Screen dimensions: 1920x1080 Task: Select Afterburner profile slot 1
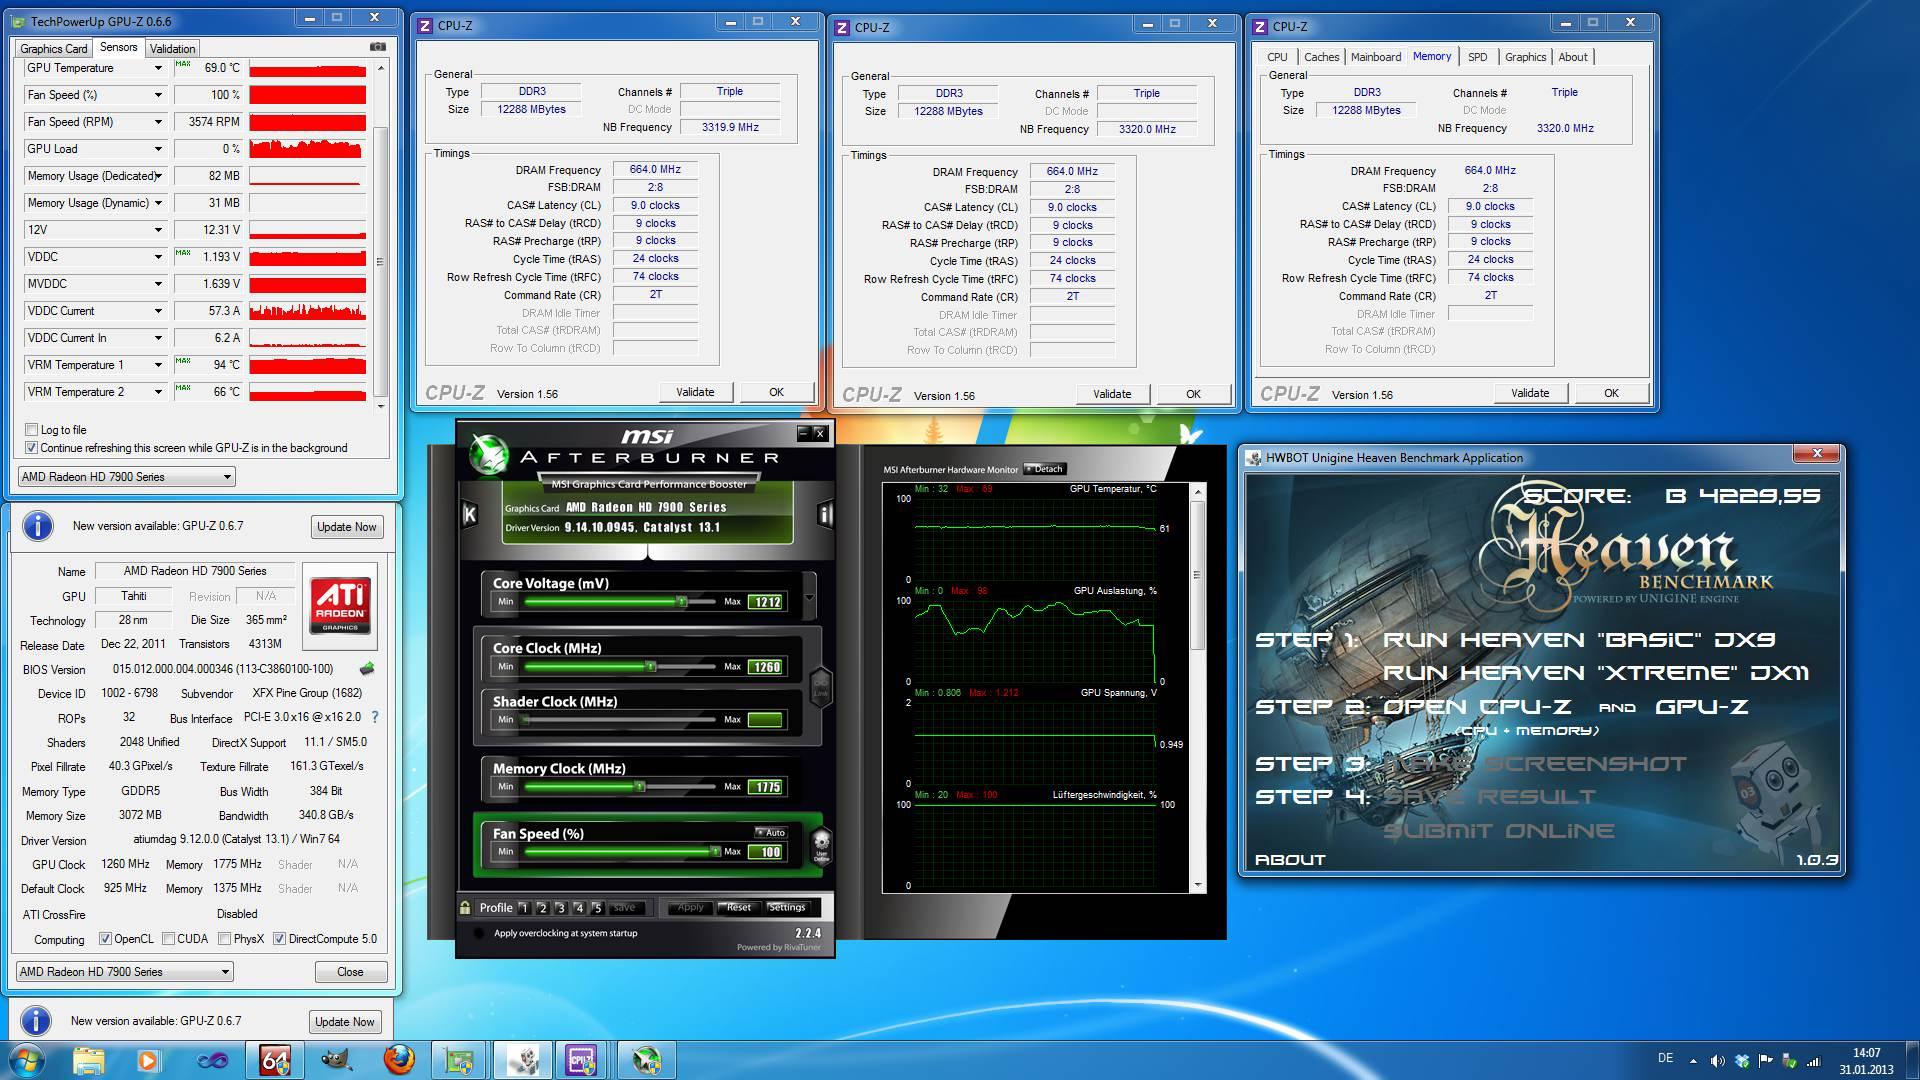tap(523, 908)
